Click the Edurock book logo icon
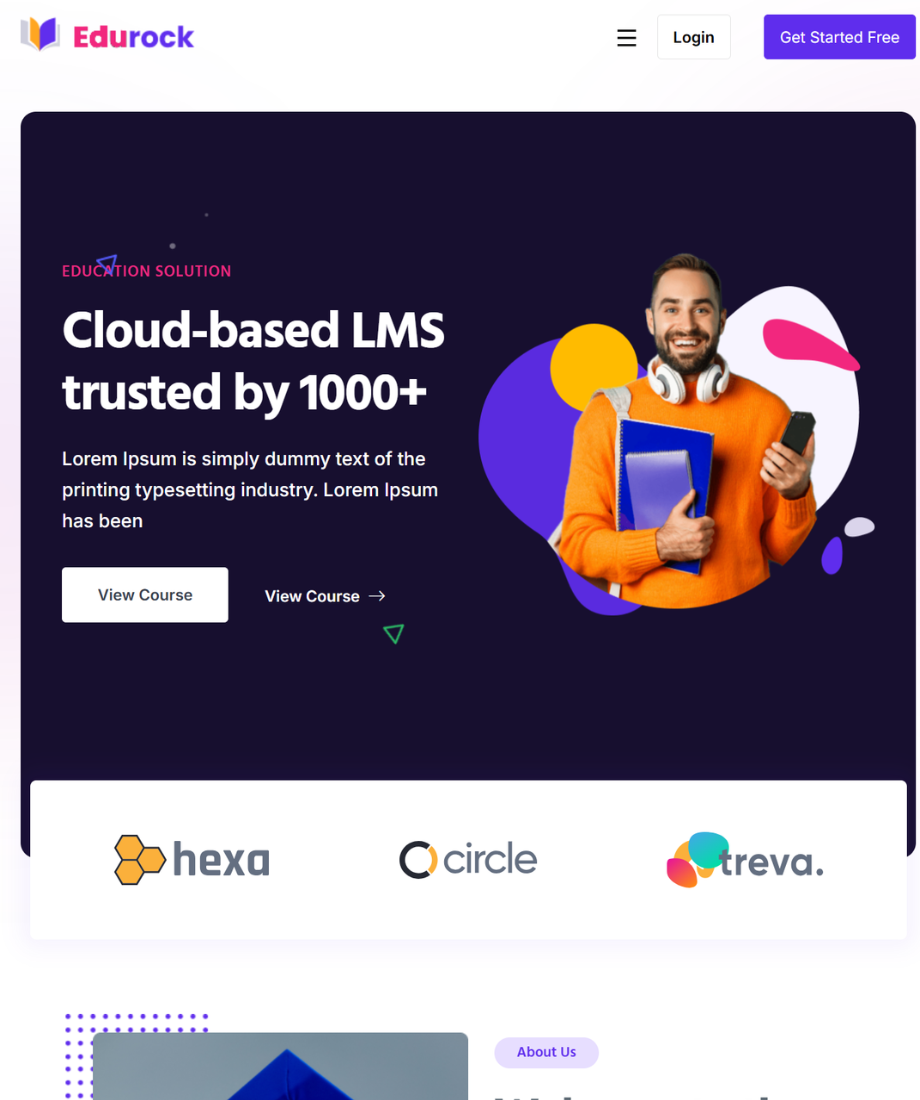 click(39, 34)
